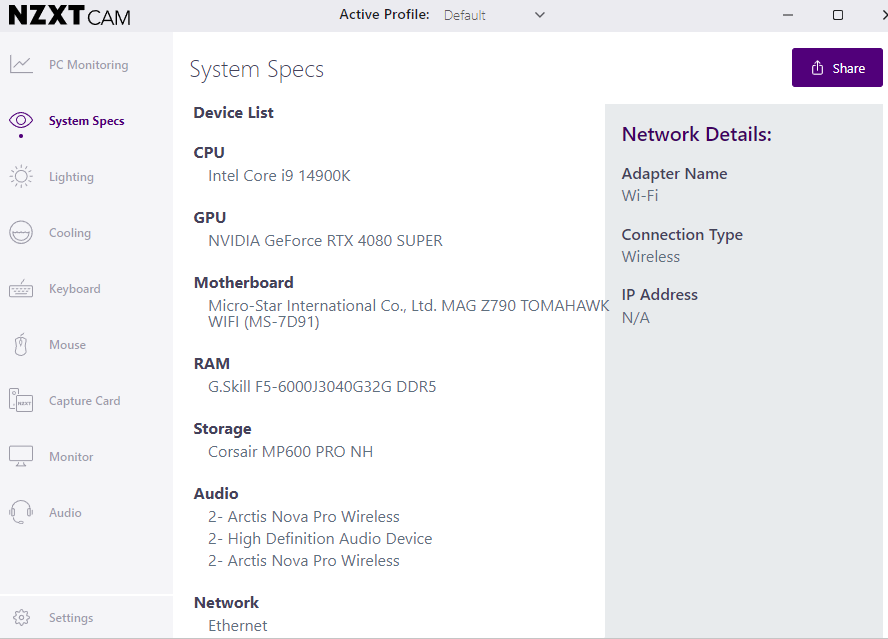
Task: Open the Active Profile Default dropdown
Action: tap(494, 15)
